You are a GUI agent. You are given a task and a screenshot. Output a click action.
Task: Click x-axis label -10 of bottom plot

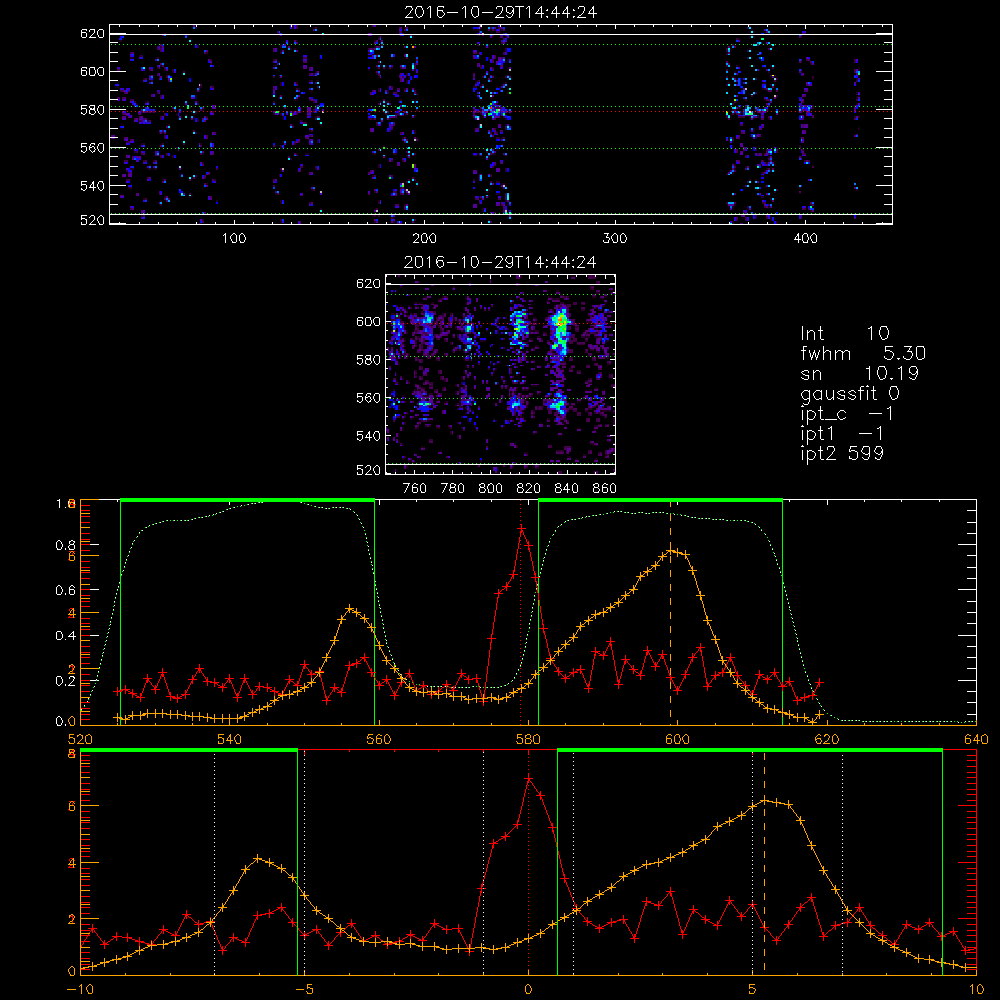point(80,989)
